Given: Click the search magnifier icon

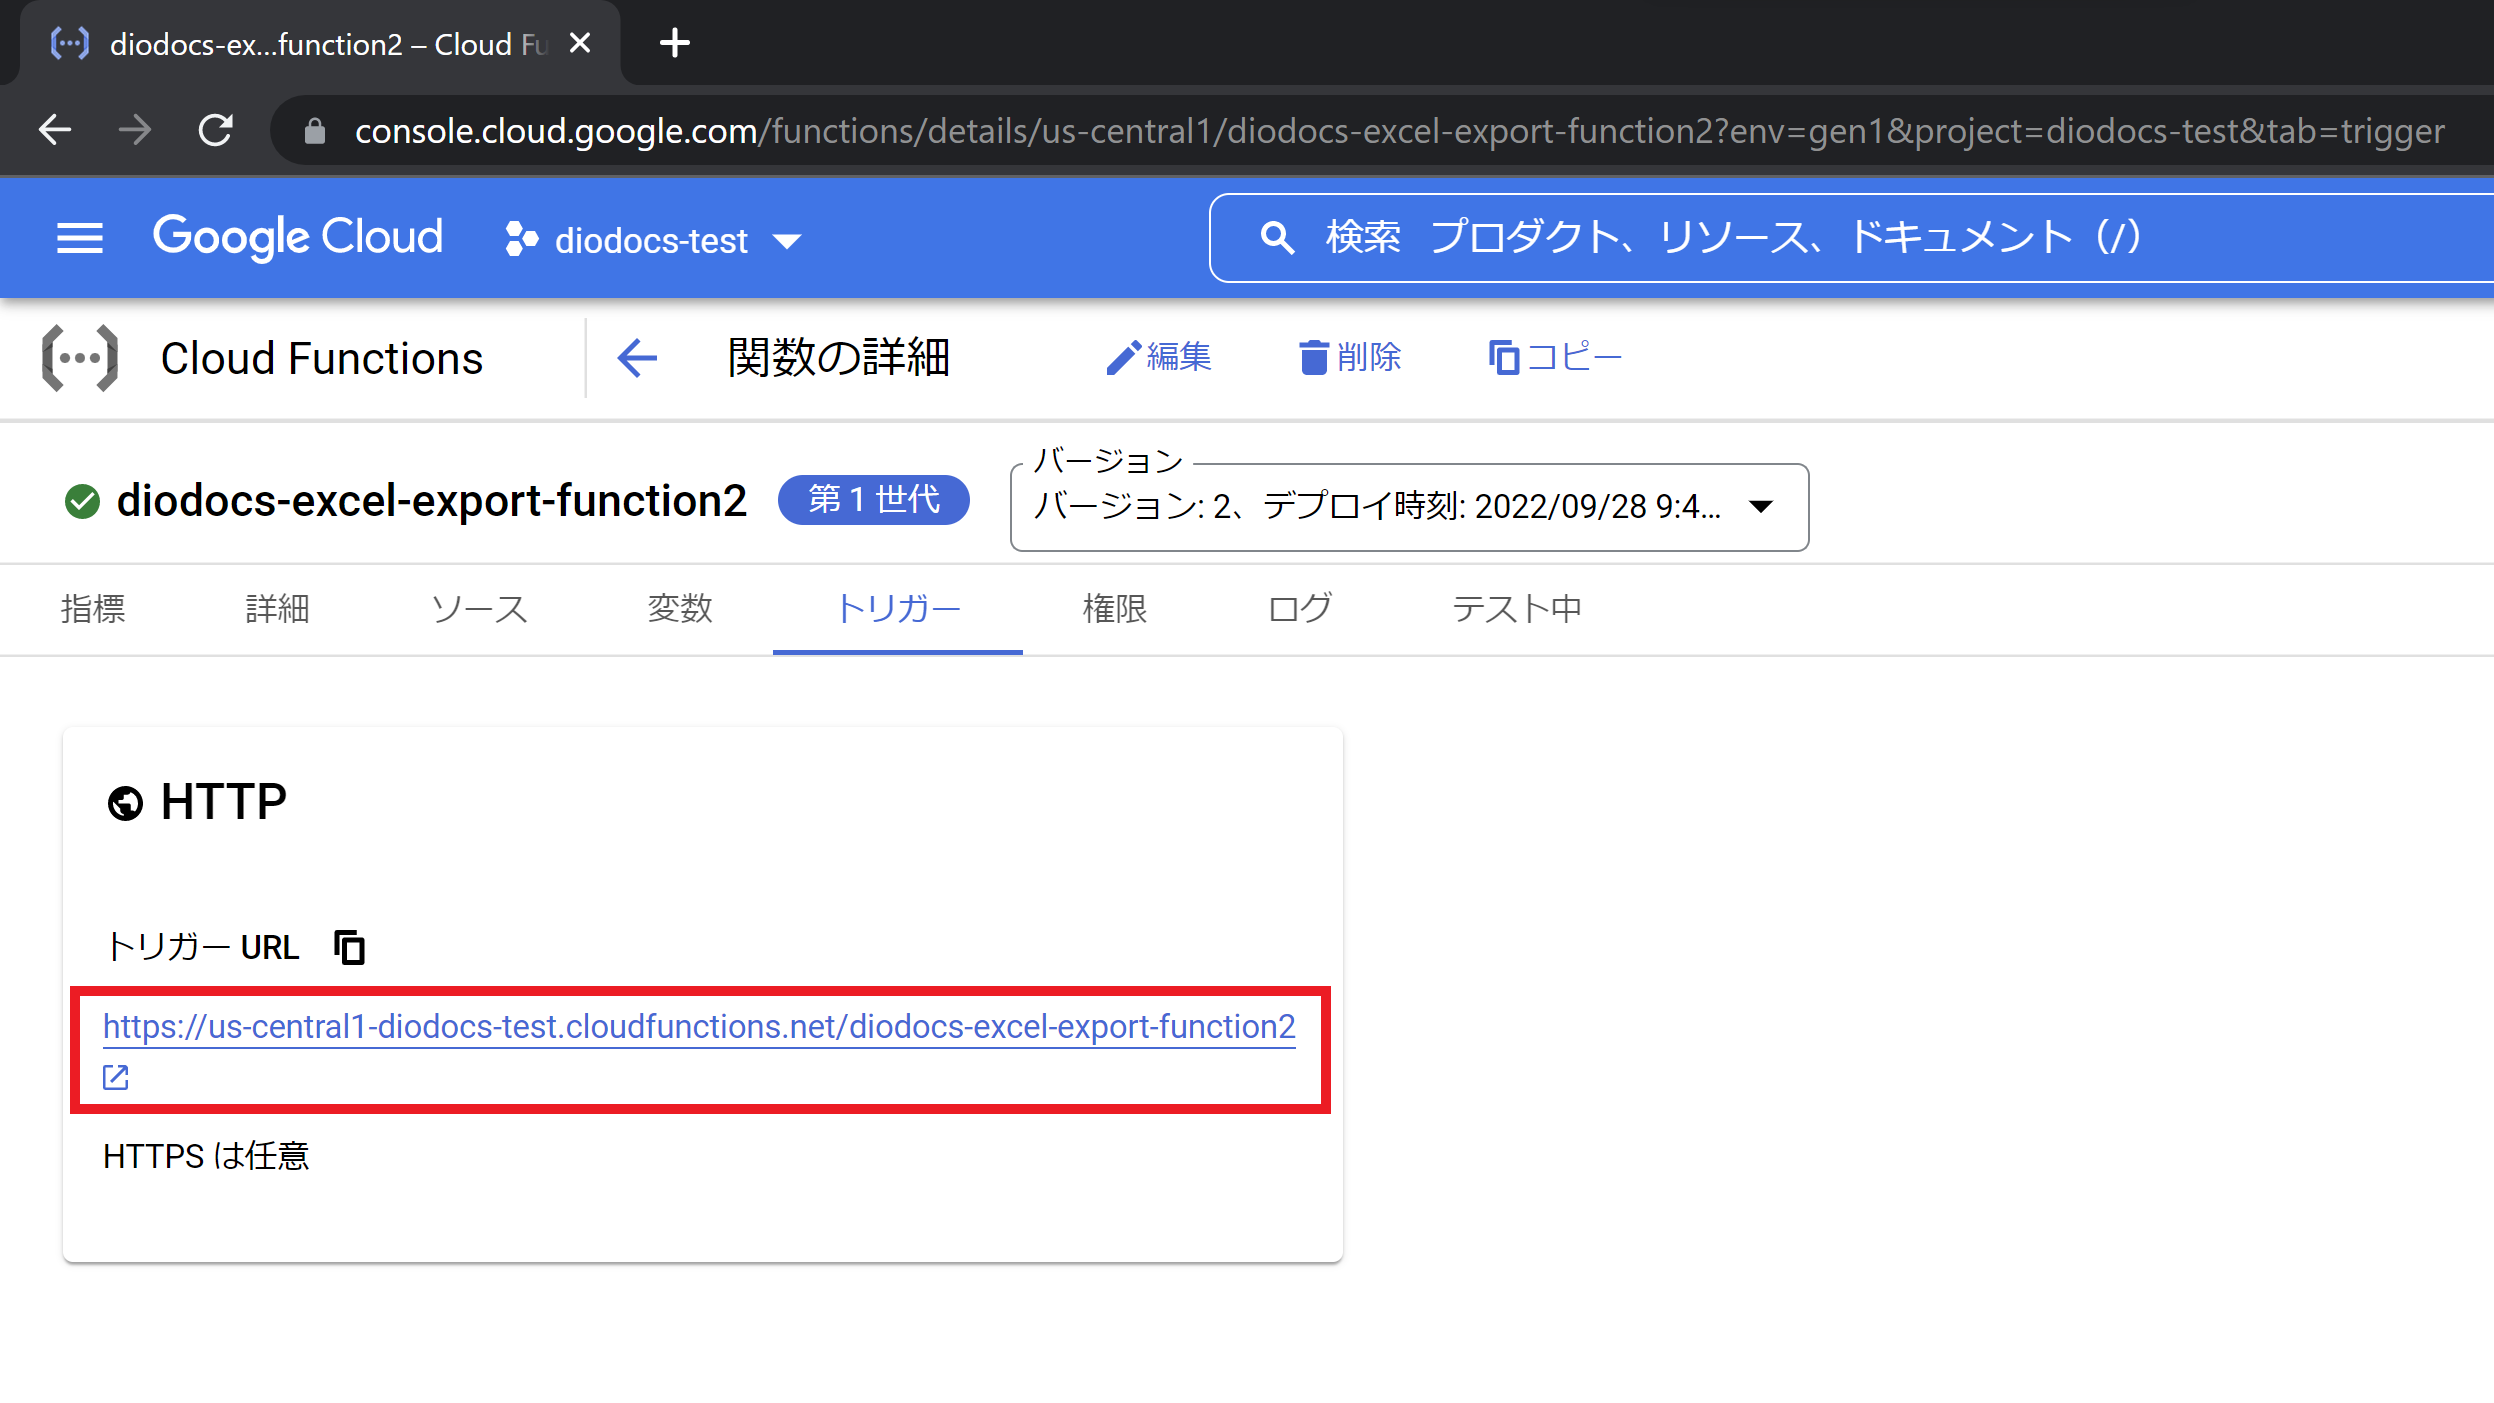Looking at the screenshot, I should pos(1277,238).
